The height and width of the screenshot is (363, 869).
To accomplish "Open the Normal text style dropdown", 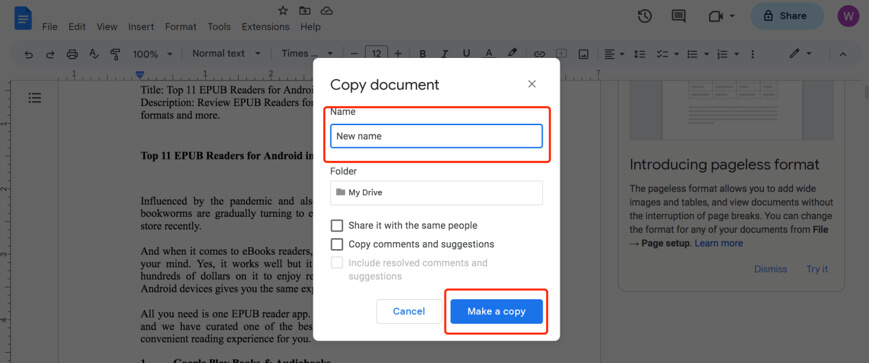I will 226,54.
